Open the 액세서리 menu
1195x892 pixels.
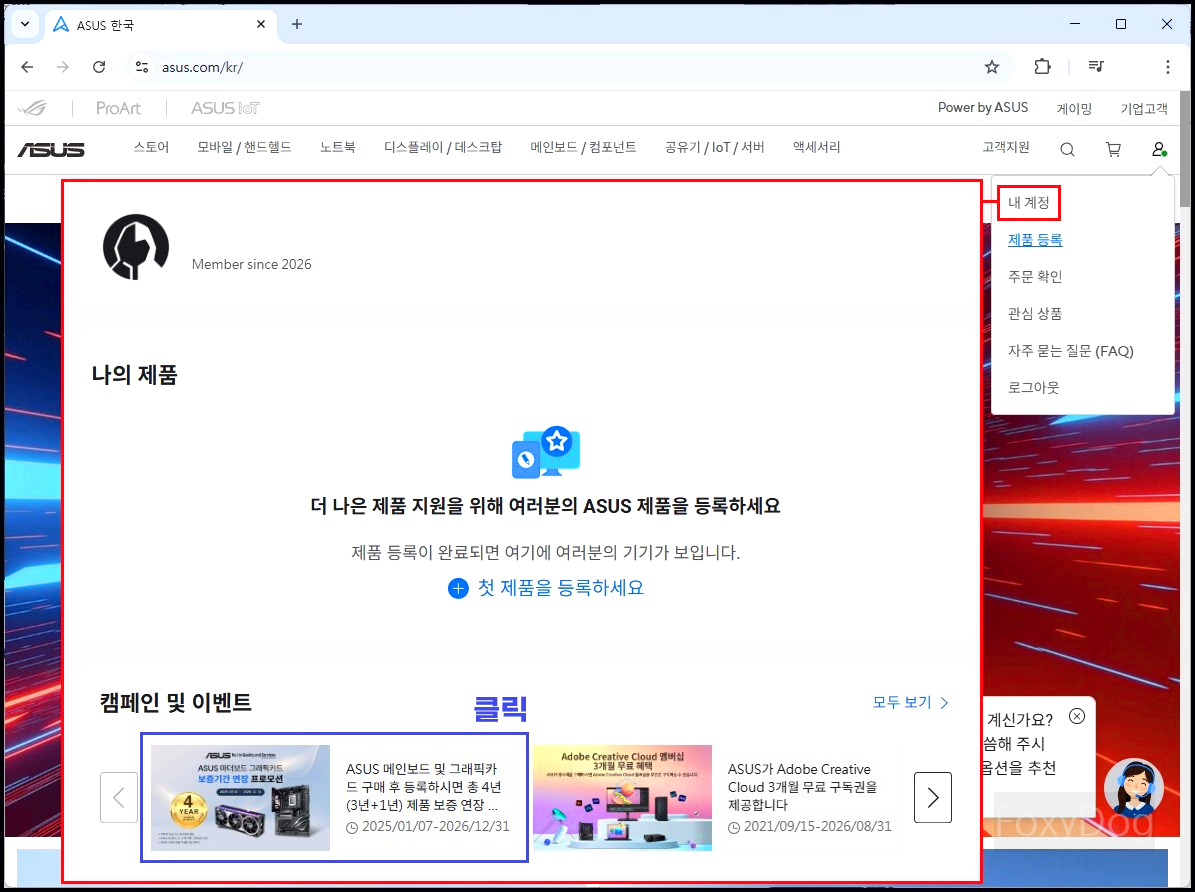(x=816, y=147)
